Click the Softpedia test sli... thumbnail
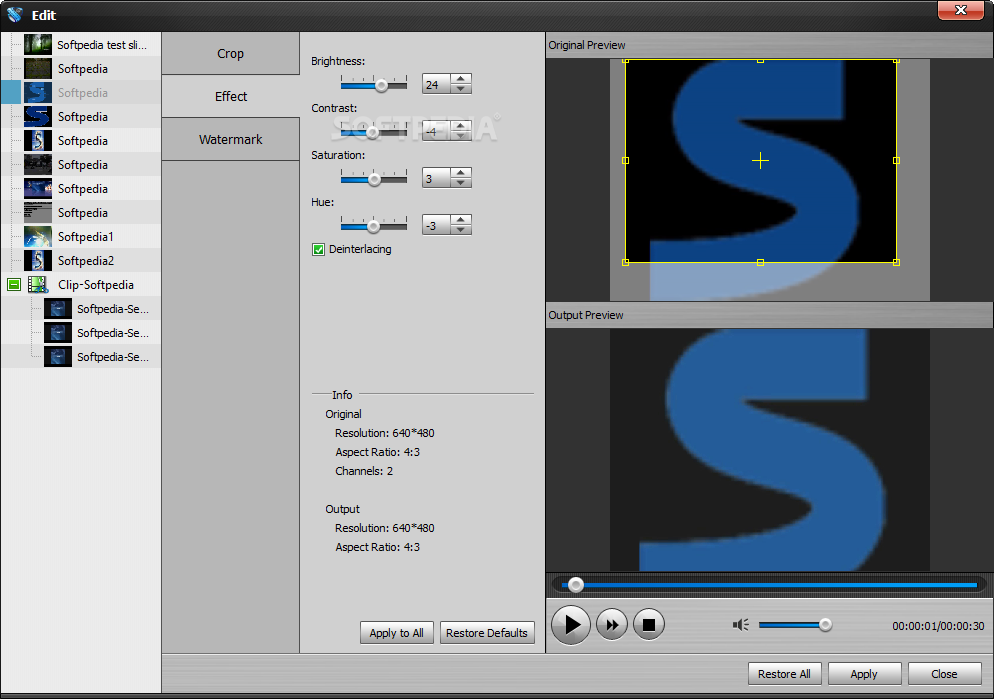994x699 pixels. coord(38,45)
